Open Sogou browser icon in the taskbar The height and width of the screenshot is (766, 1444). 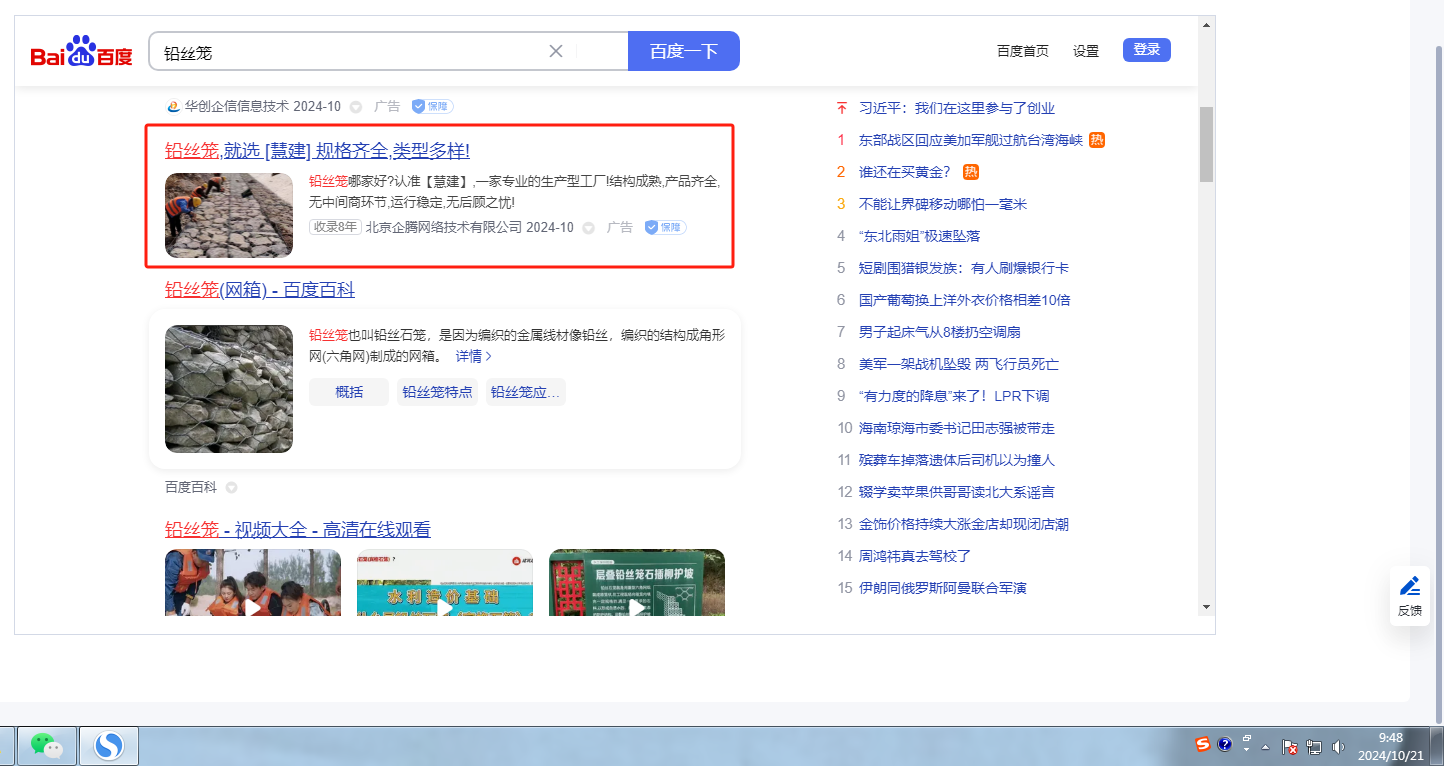tap(108, 745)
